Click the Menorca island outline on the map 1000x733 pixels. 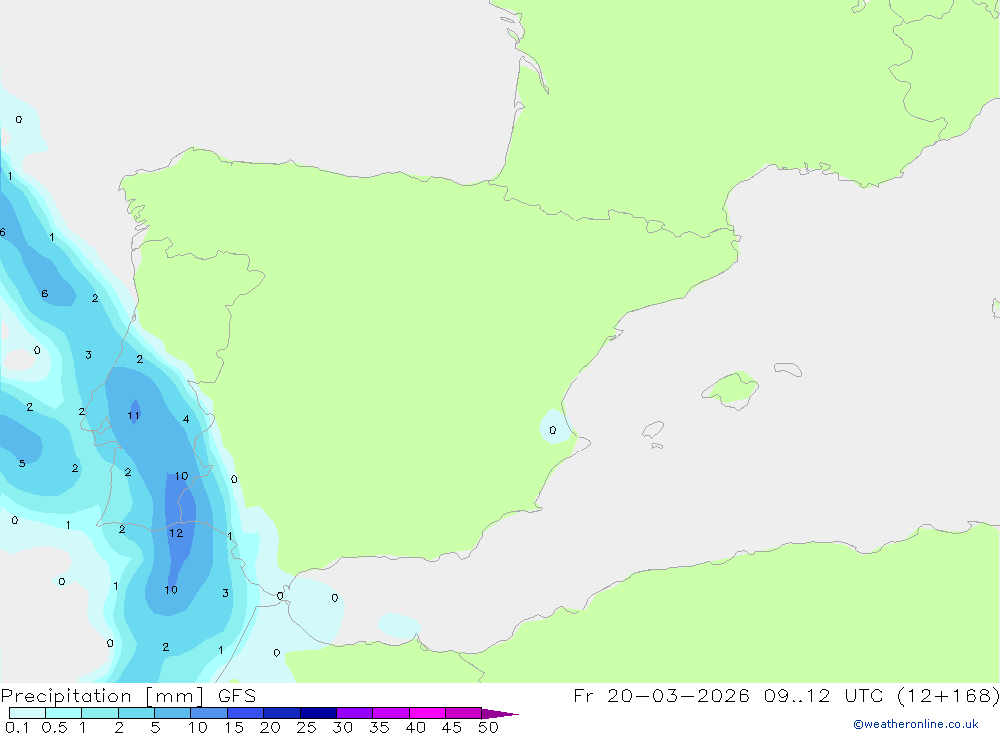pos(788,369)
